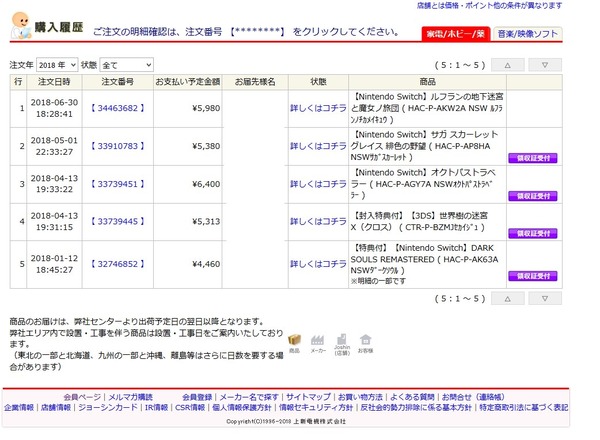600x440 pixels.
Task: Open the 店舗情報 footer link
Action: click(x=56, y=407)
